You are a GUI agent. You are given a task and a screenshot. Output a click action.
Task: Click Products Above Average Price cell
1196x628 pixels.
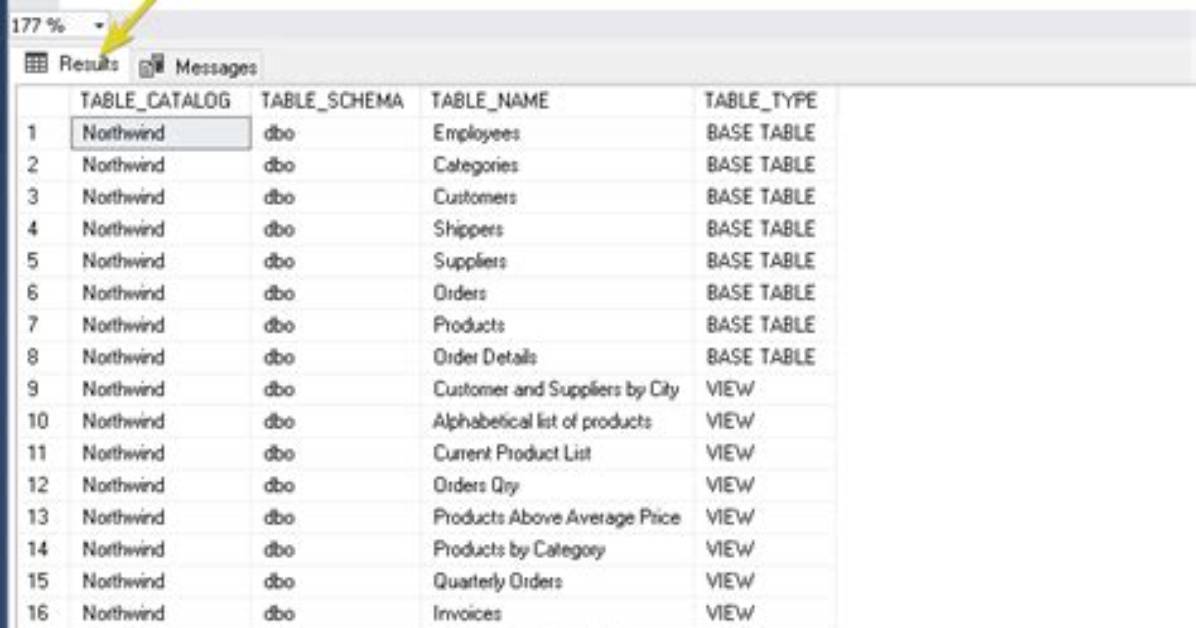pos(557,517)
